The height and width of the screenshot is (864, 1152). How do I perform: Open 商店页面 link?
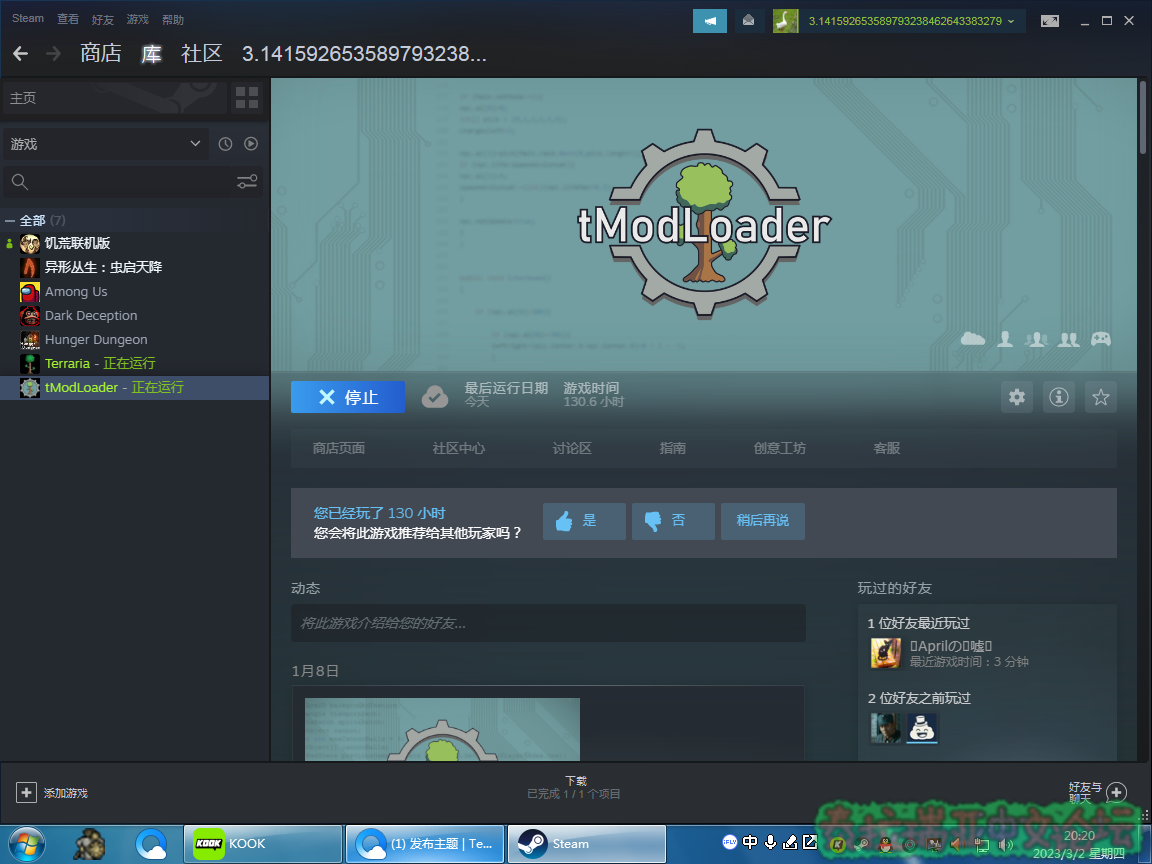(339, 448)
